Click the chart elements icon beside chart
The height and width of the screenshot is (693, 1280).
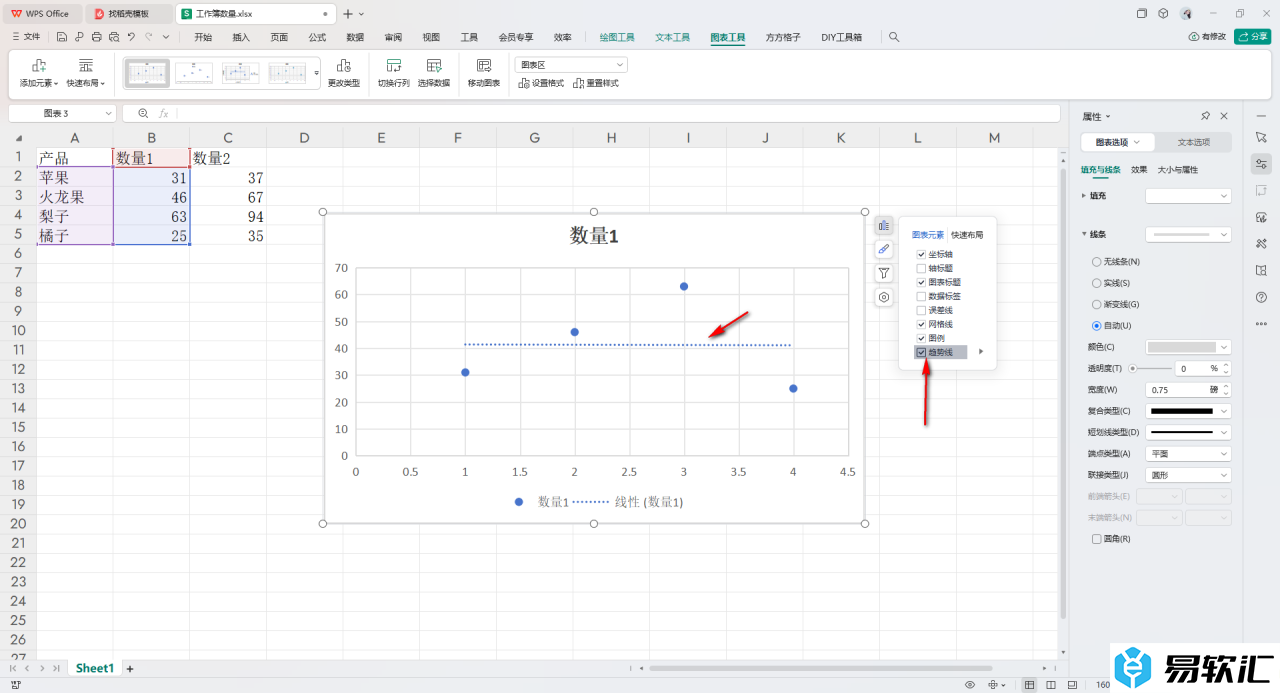coord(884,226)
